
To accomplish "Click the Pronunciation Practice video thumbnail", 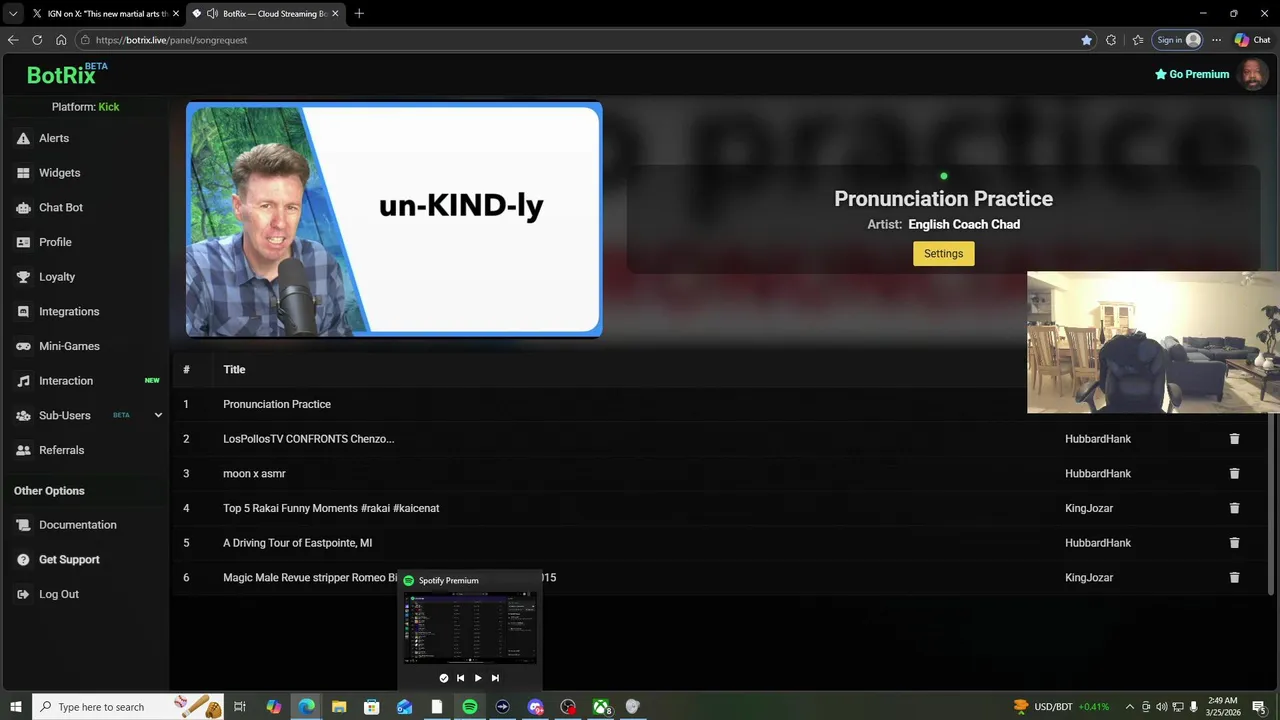I will [394, 220].
